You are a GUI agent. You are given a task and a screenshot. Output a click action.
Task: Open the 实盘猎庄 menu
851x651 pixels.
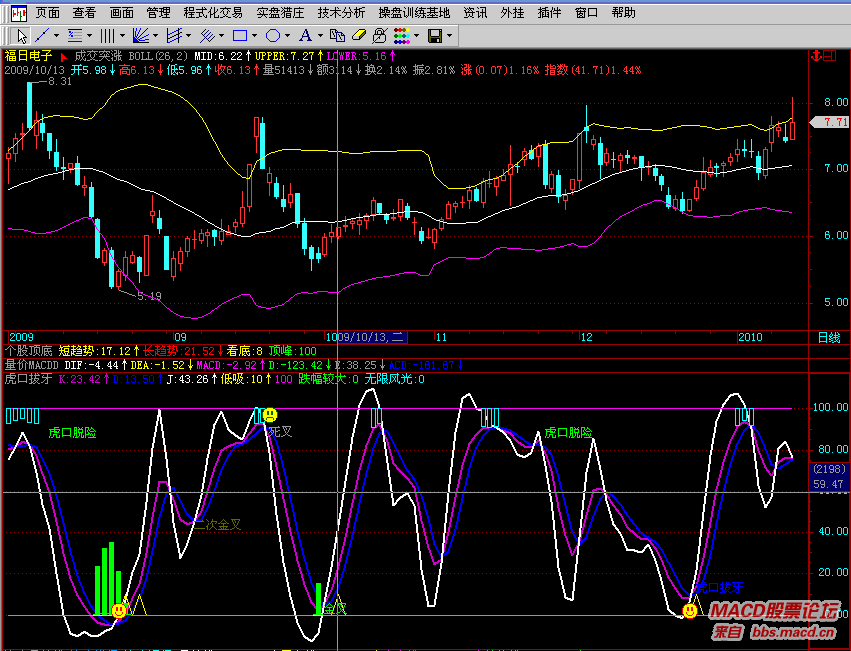(x=281, y=12)
